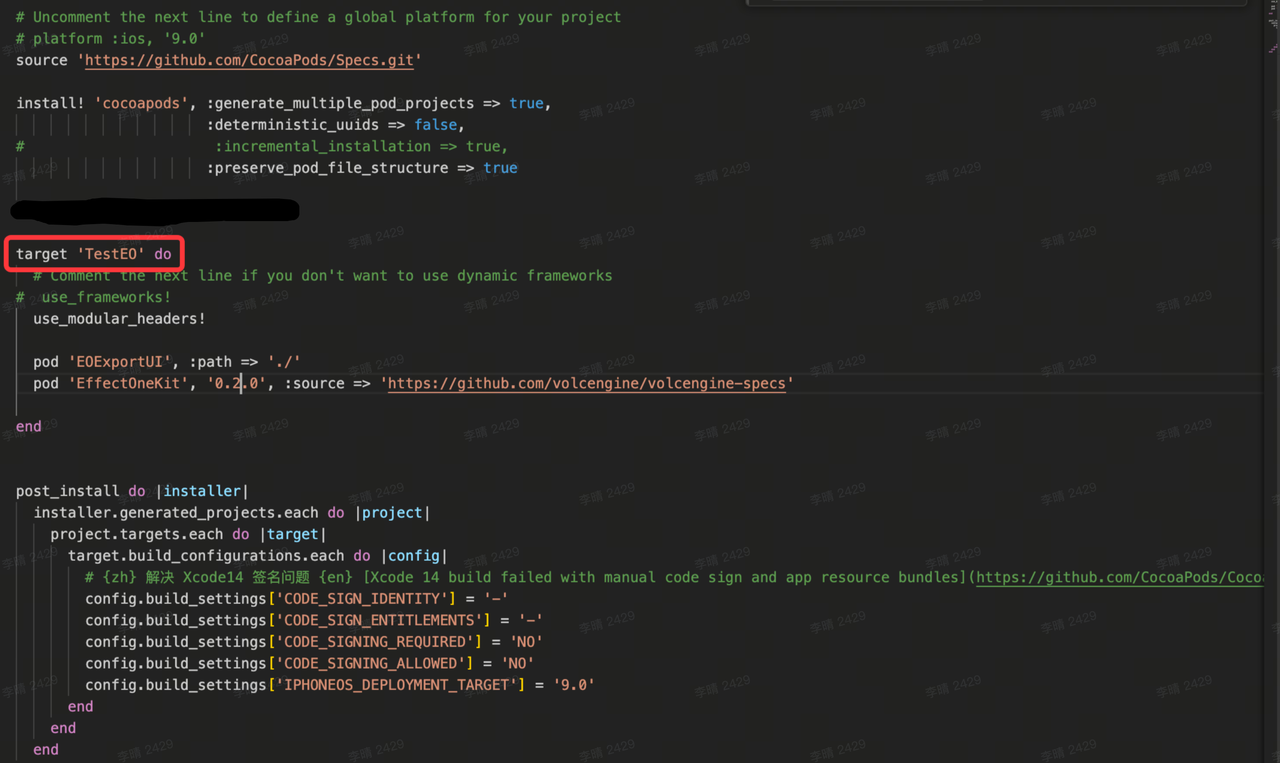Image resolution: width=1280 pixels, height=763 pixels.
Task: Click the 'post_install' keyword
Action: [68, 491]
